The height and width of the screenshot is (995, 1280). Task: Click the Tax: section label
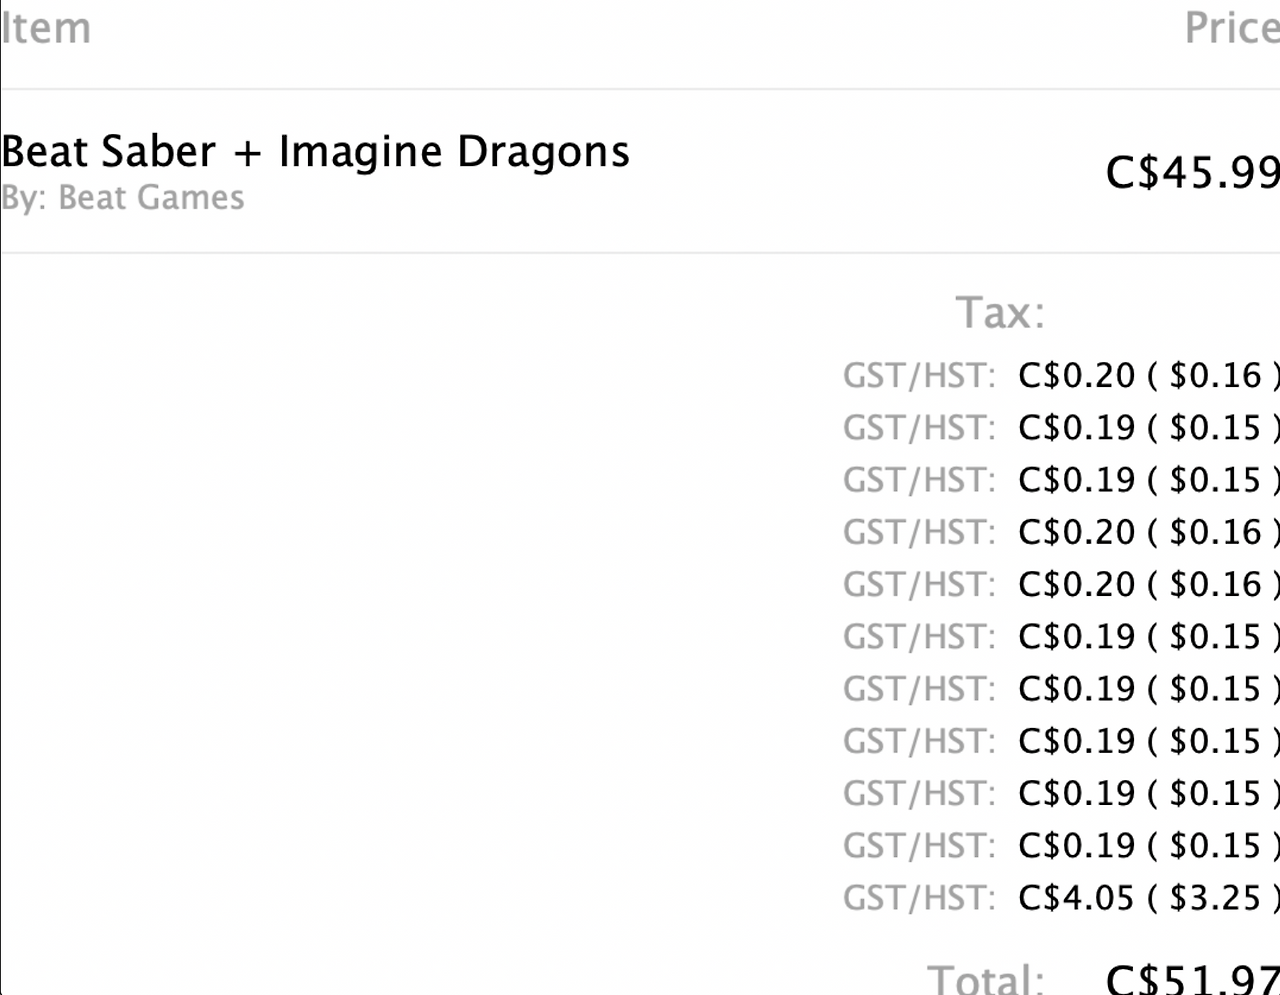tap(1000, 313)
